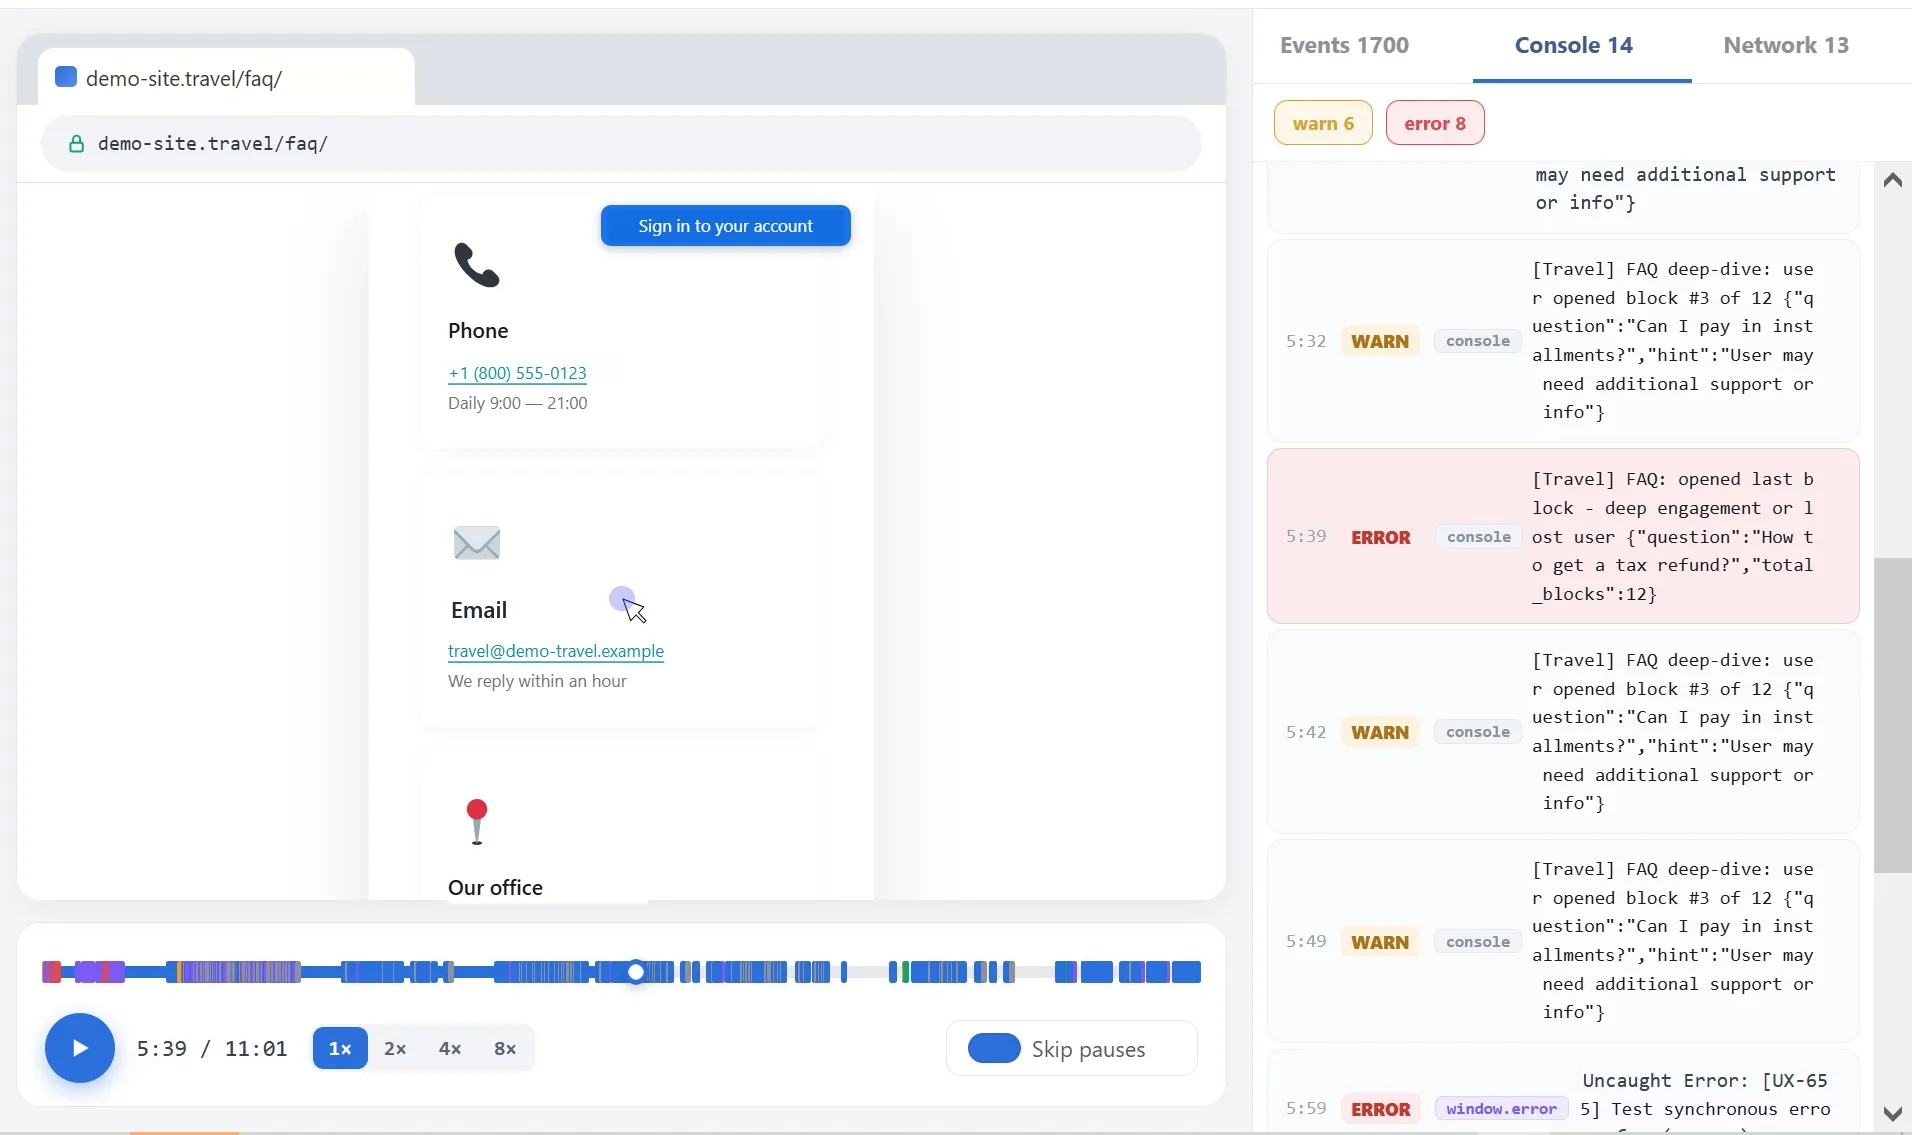Viewport: 1912px width, 1135px height.
Task: Click the green marker on the timeline
Action: (905, 972)
